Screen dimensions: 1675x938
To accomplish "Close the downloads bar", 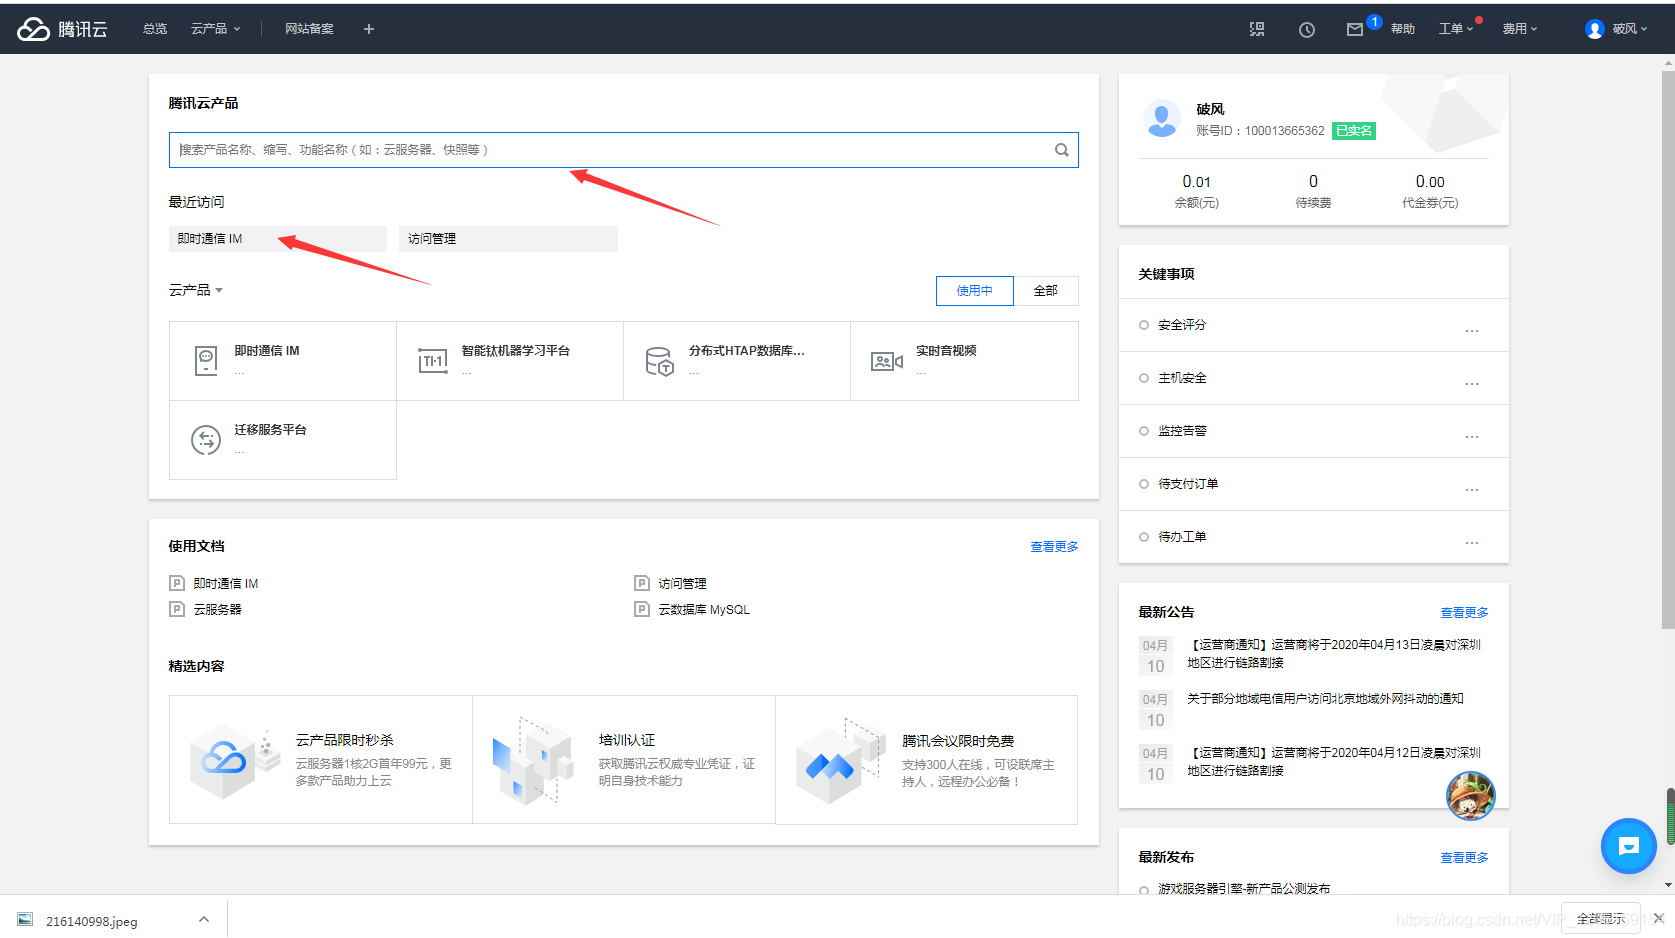I will (1658, 918).
